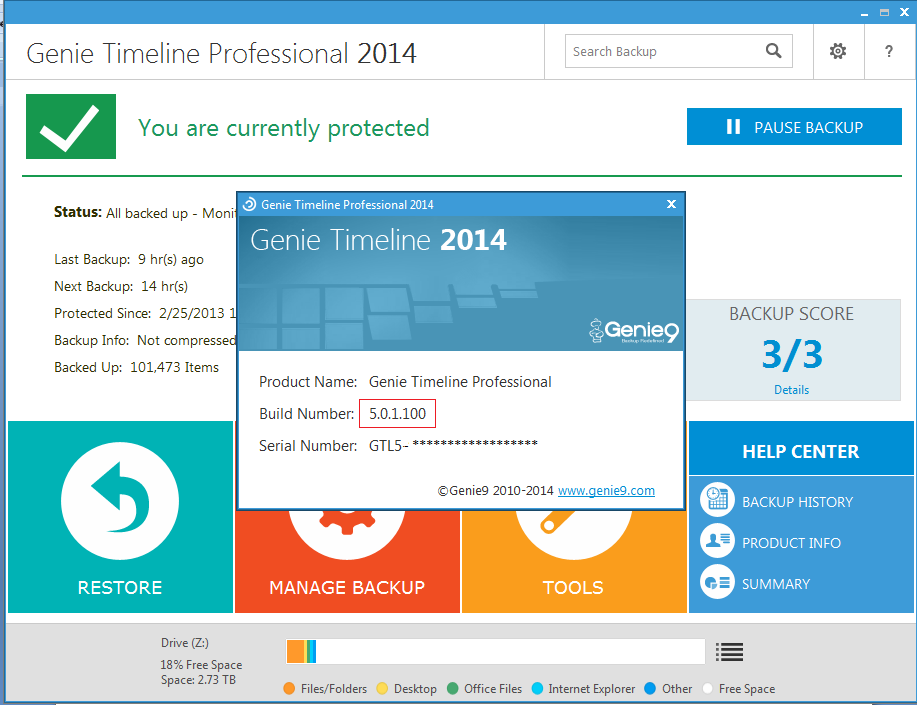Click the 'Last Backup: 9 hr(s) ago' line
Image resolution: width=917 pixels, height=705 pixels.
click(x=129, y=260)
